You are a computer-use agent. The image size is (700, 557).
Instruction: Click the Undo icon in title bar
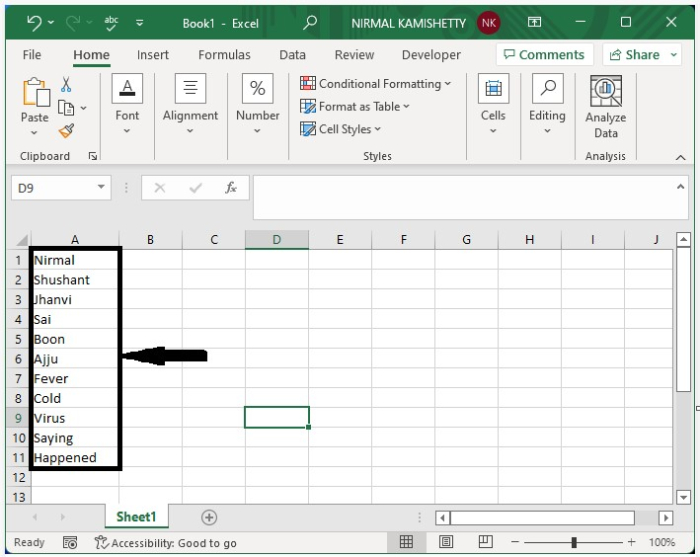tap(34, 22)
